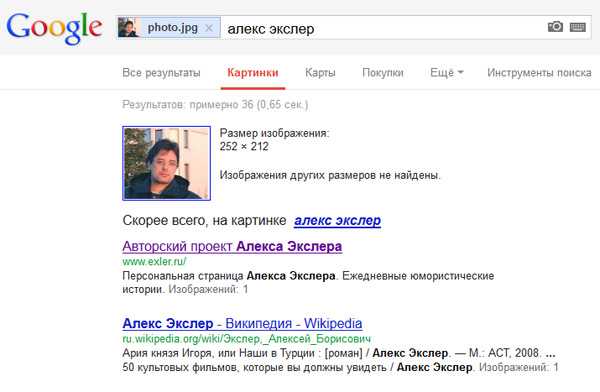Switch to Все результаты tab

pos(161,73)
